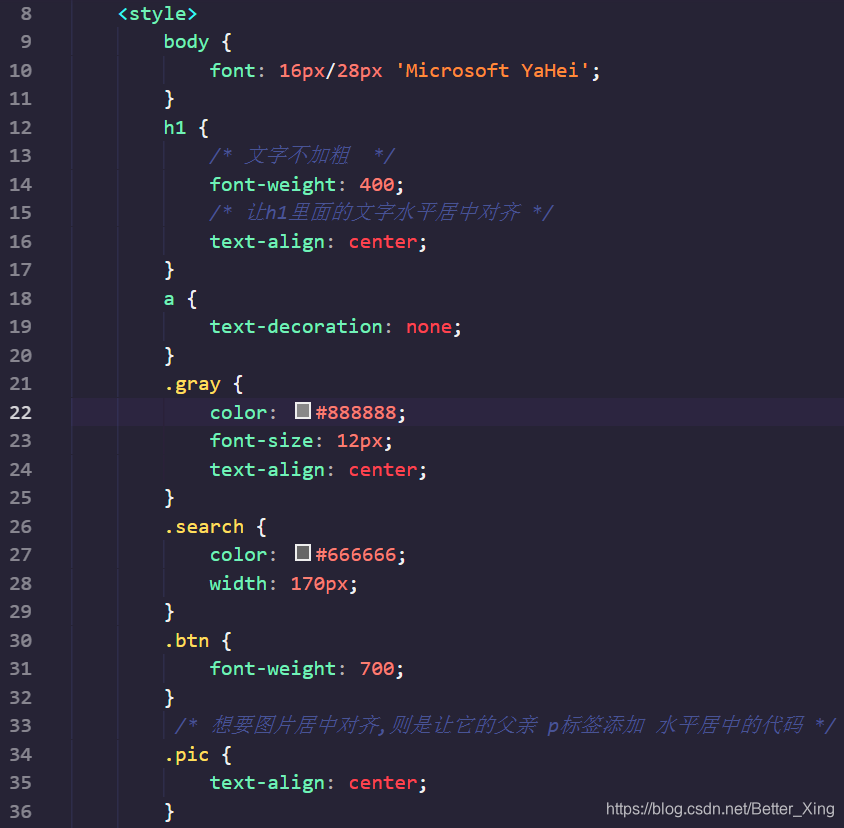The image size is (844, 828).
Task: Click the font-size property
Action: coord(262,441)
